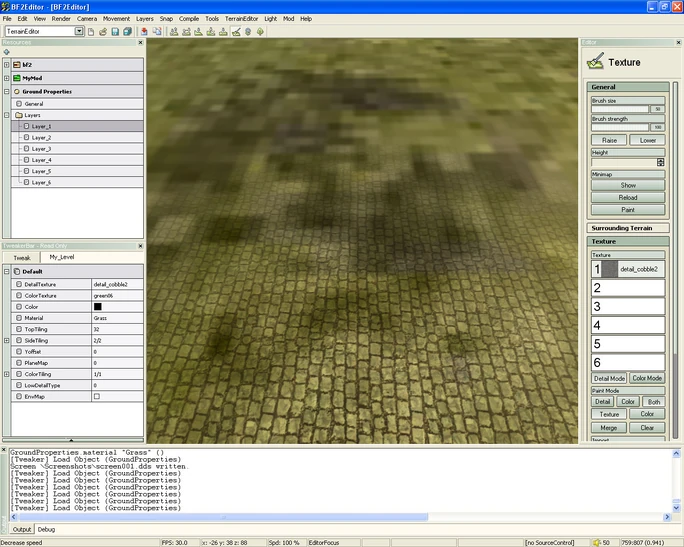
Task: Click the tree icon in the toolbar
Action: (x=260, y=31)
